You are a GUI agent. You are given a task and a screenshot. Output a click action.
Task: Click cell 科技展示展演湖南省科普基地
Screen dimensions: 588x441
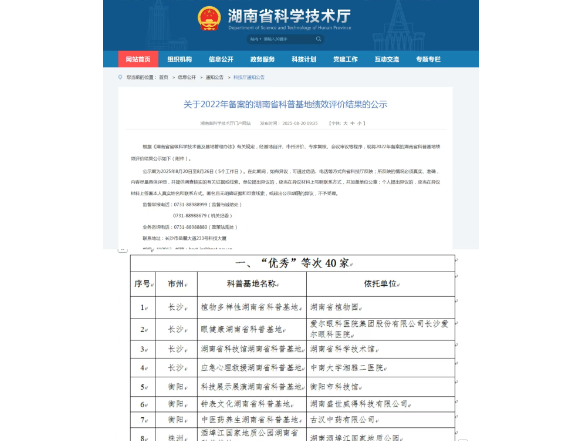click(x=252, y=387)
